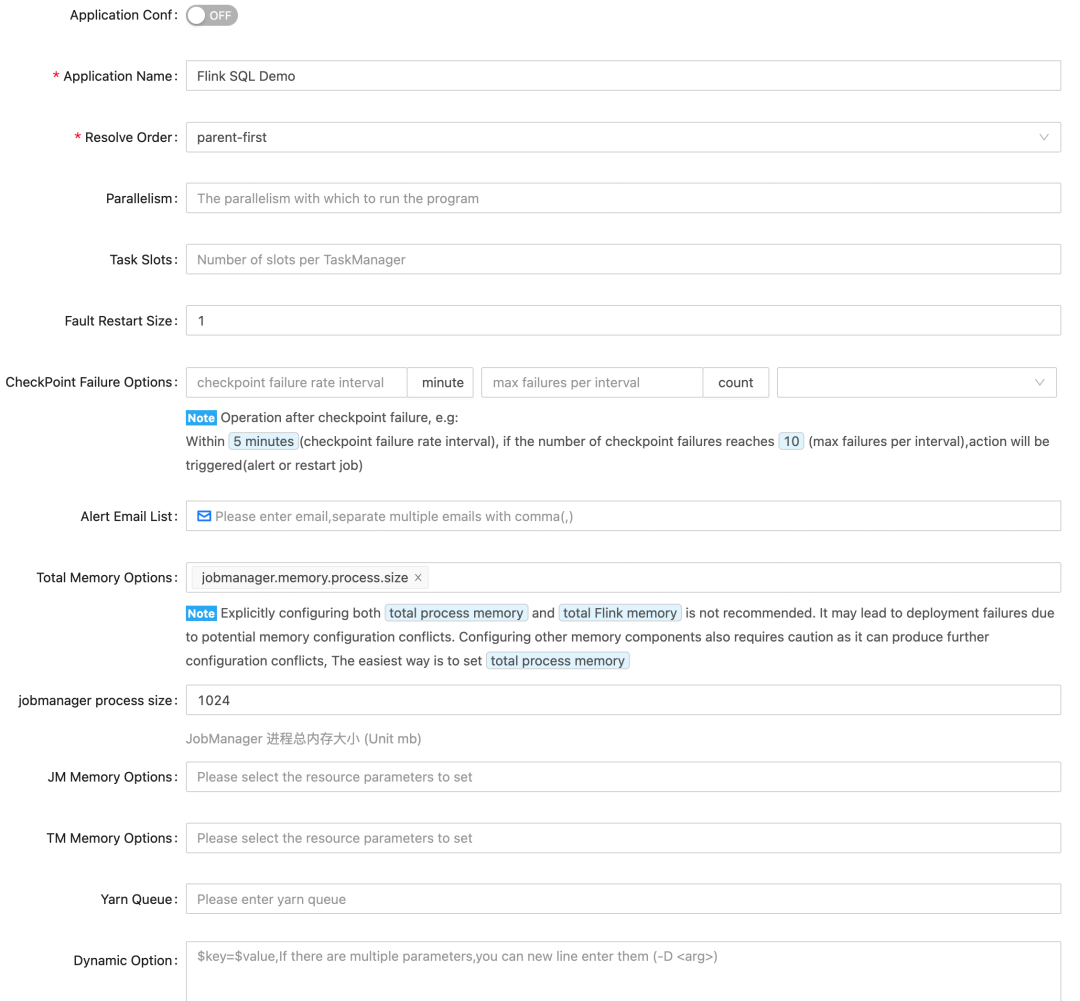1080x1001 pixels.
Task: Click the Dynamic Option text area
Action: [622, 970]
